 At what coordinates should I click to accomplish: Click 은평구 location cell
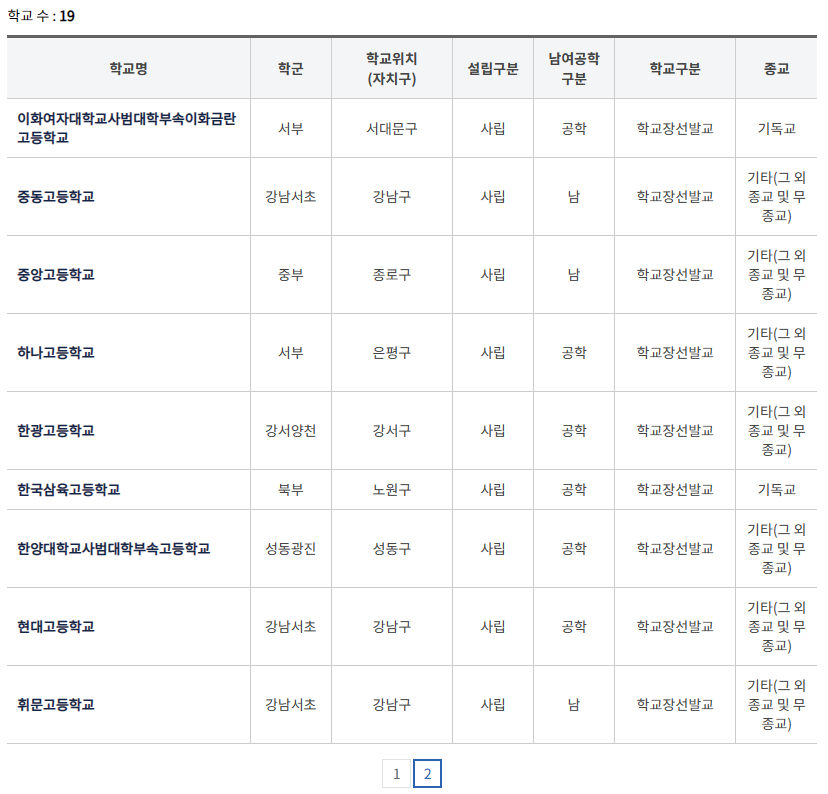pyautogui.click(x=392, y=353)
